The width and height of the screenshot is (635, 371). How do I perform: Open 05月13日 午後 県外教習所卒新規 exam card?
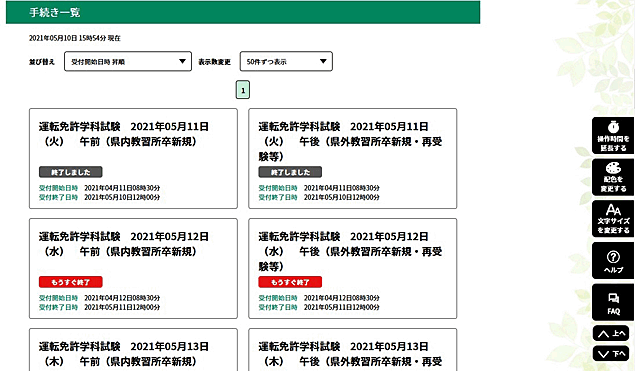[x=352, y=350]
